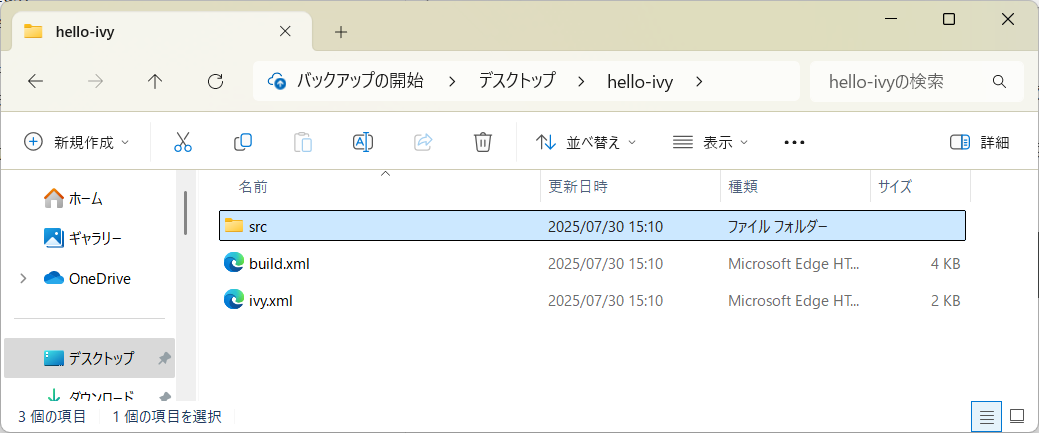Click the Cut scissors icon
Image resolution: width=1039 pixels, height=433 pixels.
183,142
